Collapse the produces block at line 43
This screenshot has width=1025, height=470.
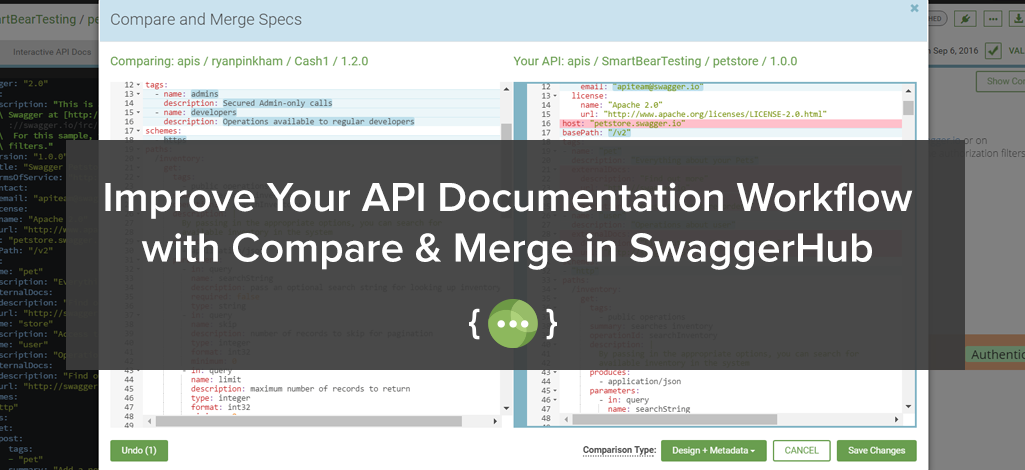(555, 373)
